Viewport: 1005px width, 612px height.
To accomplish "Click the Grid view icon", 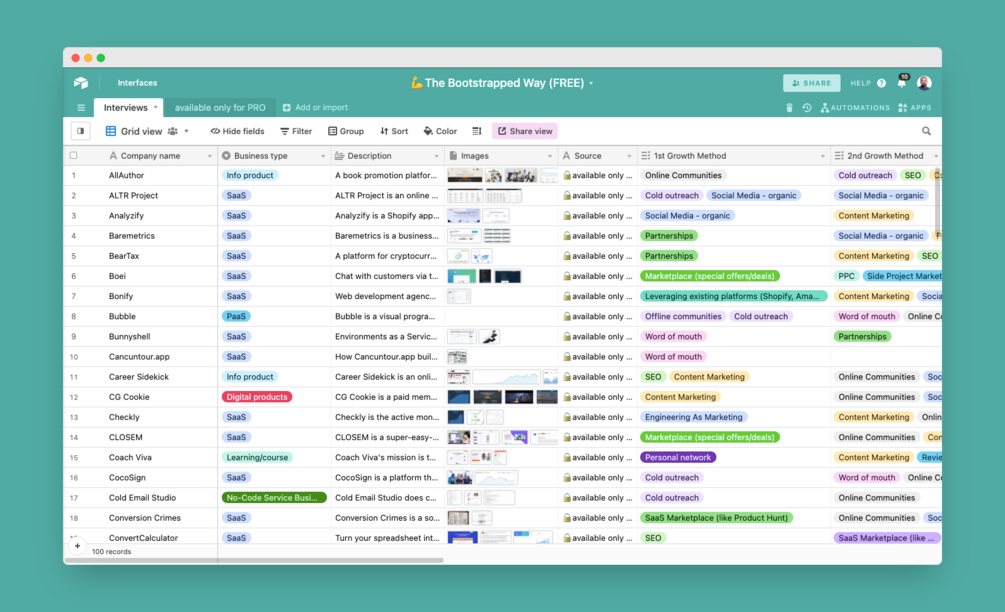I will click(111, 131).
